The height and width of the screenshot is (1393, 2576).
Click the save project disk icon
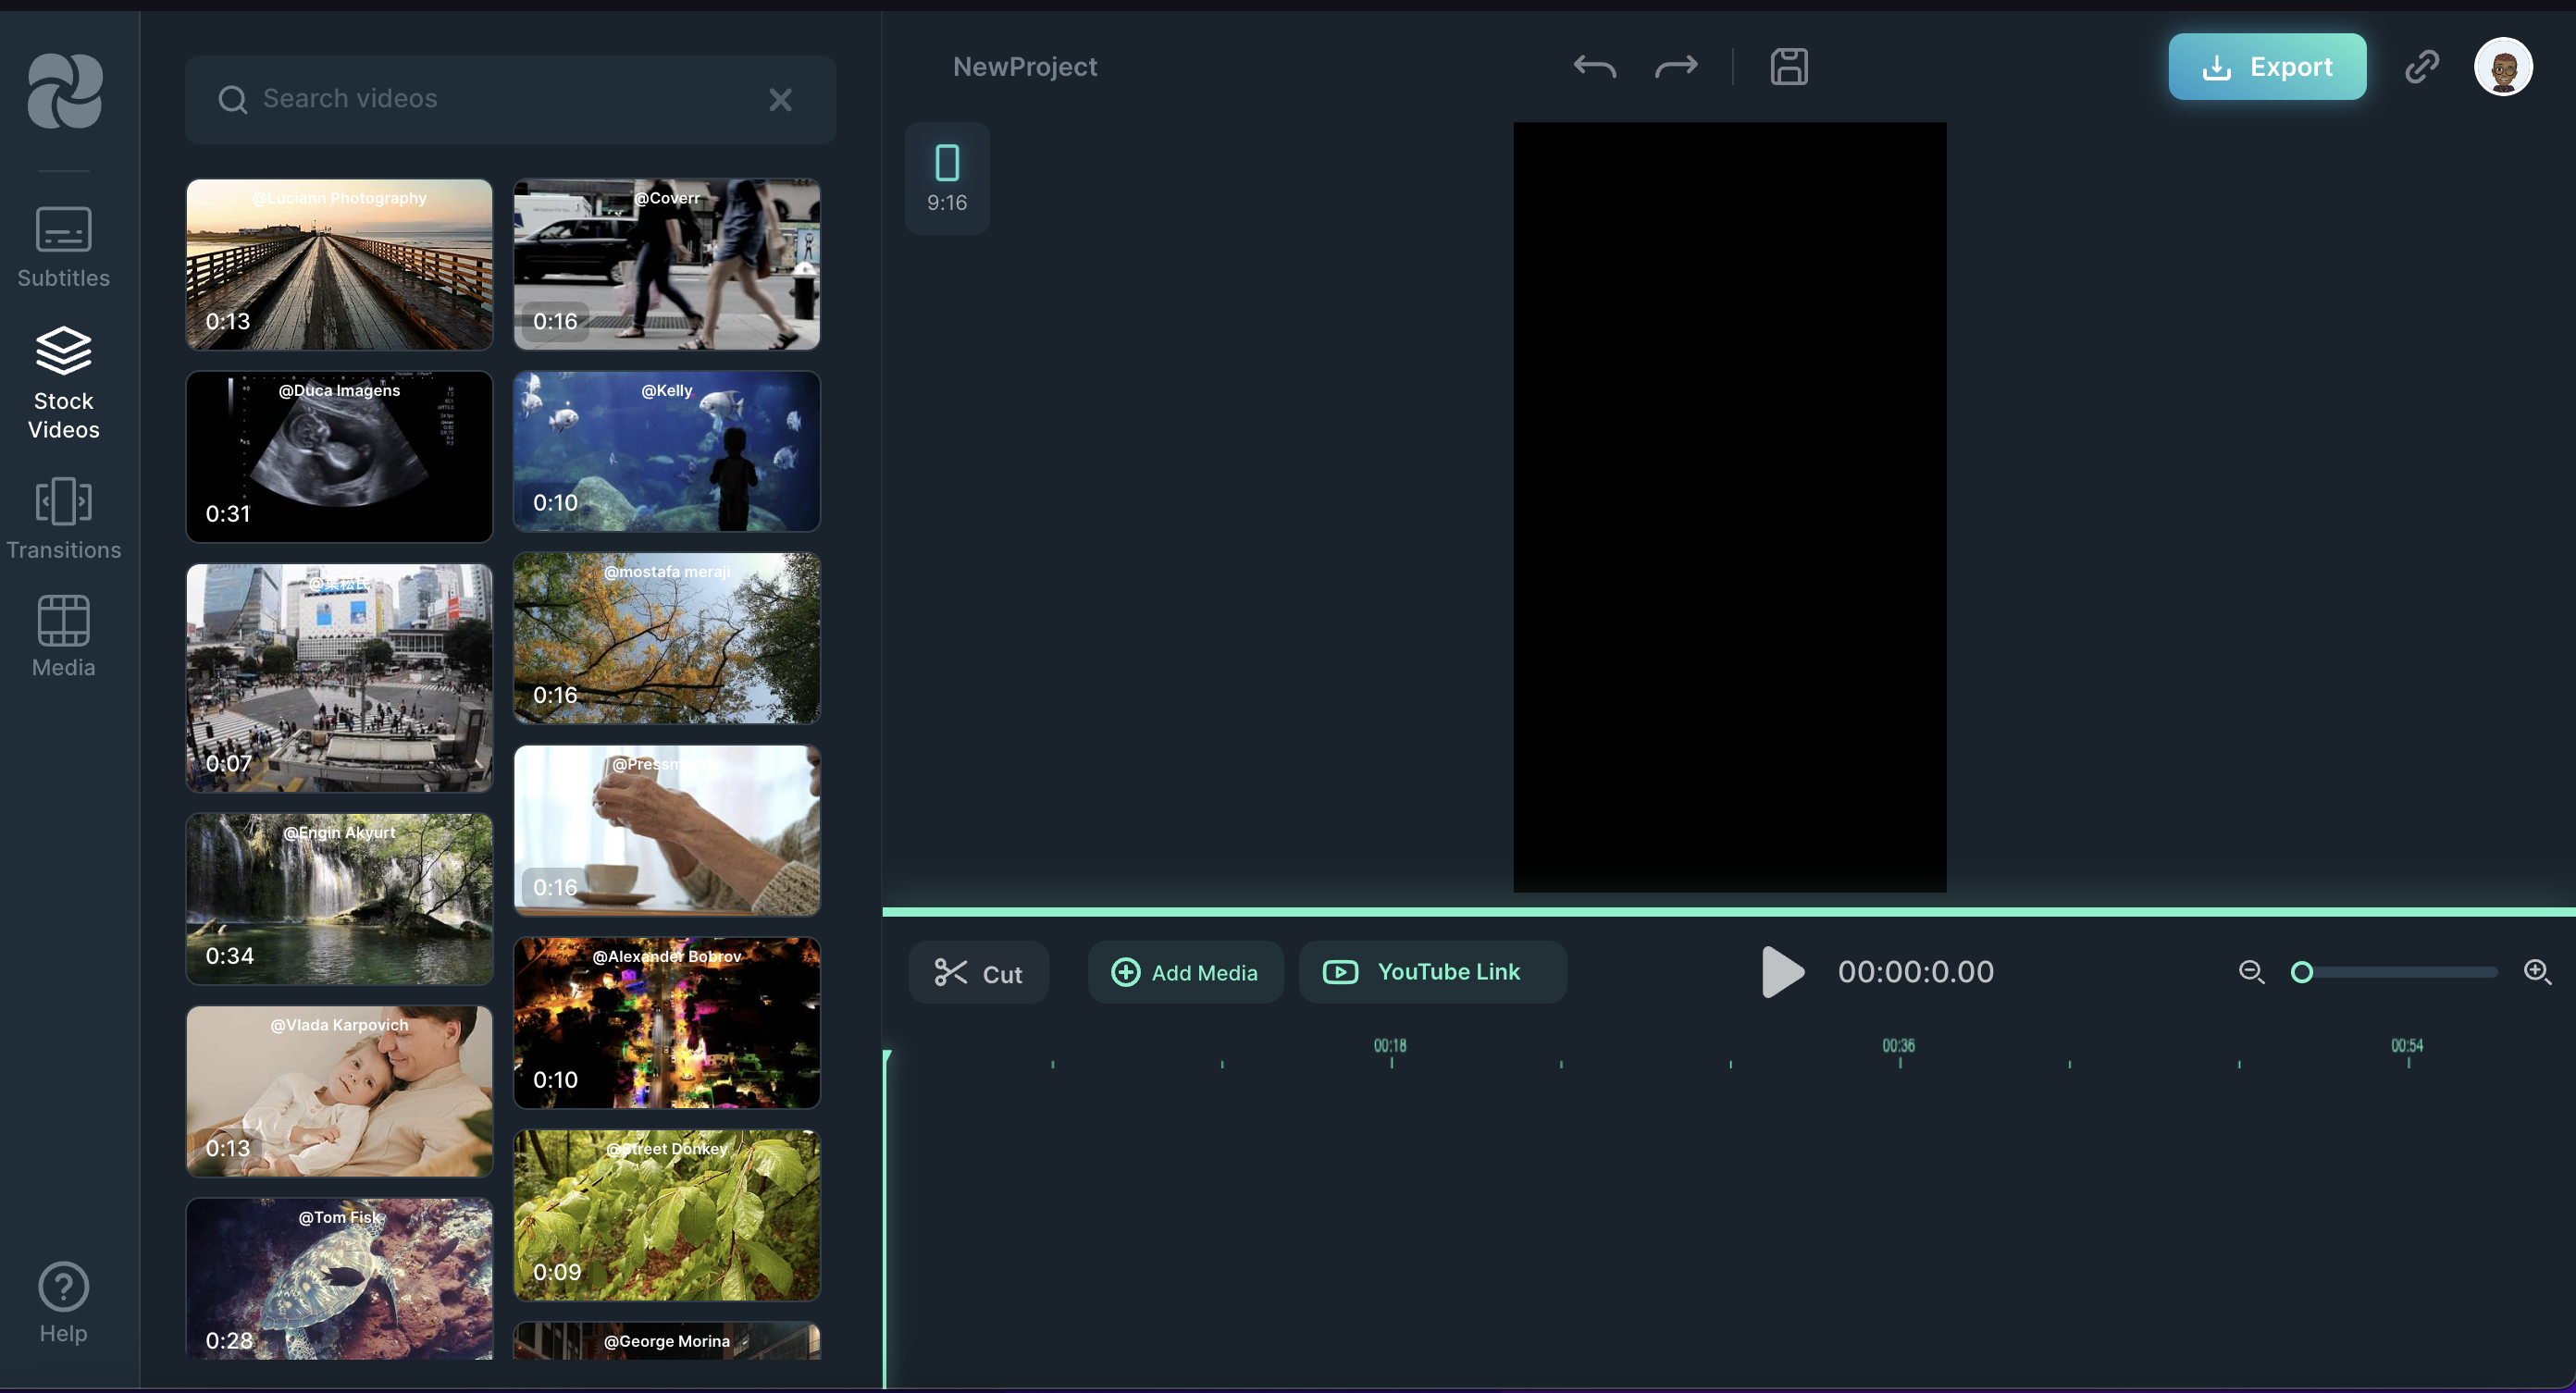click(x=1788, y=67)
